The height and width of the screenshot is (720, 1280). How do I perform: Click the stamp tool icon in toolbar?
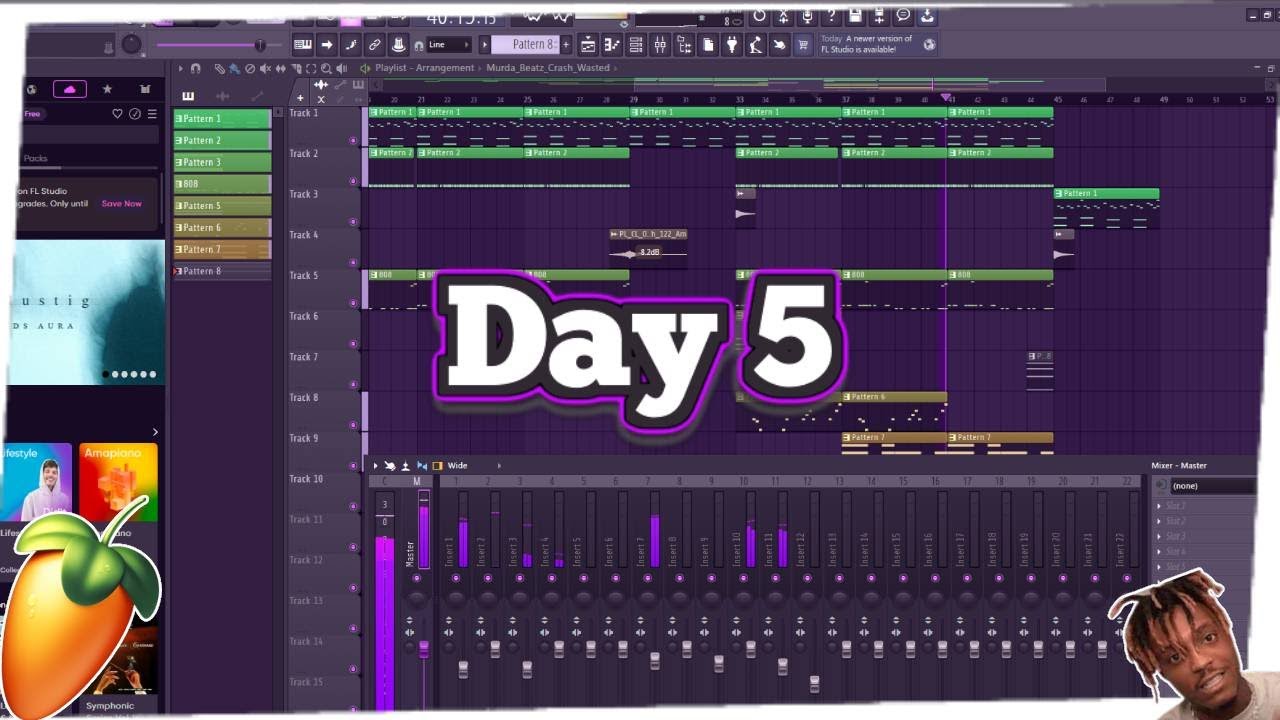398,45
